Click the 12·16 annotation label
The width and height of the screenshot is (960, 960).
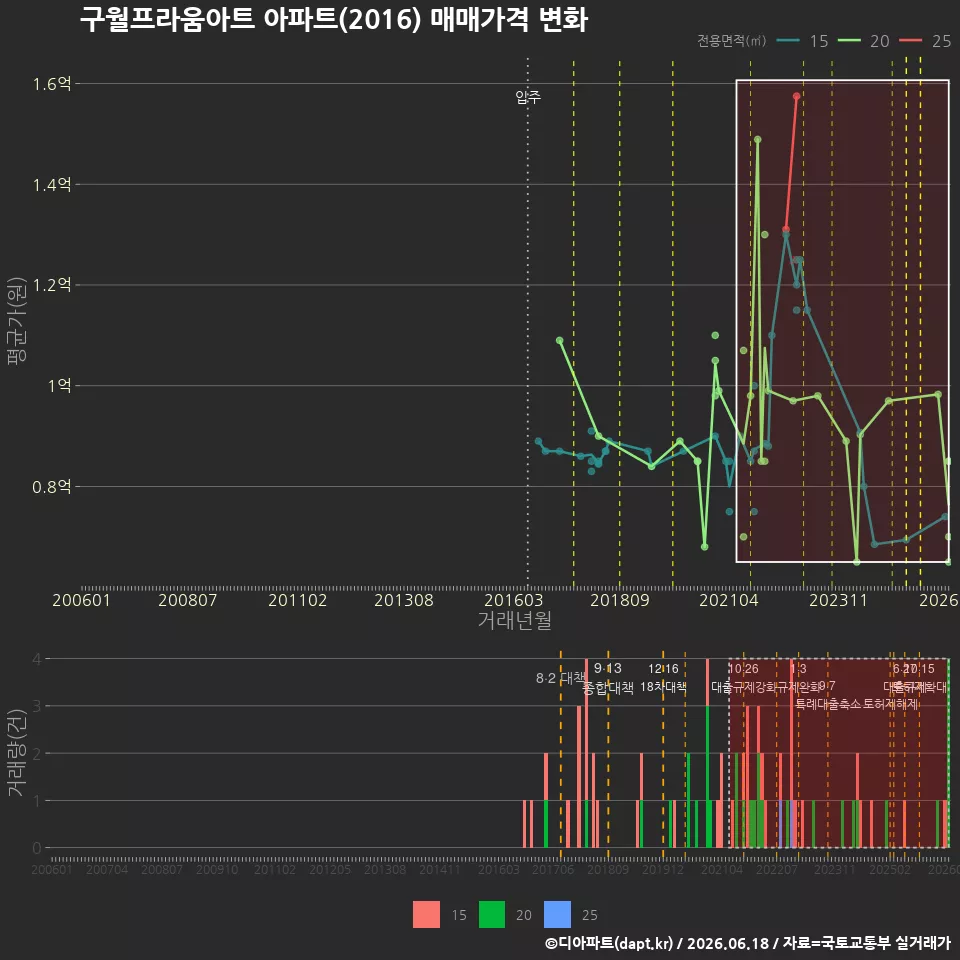(663, 669)
